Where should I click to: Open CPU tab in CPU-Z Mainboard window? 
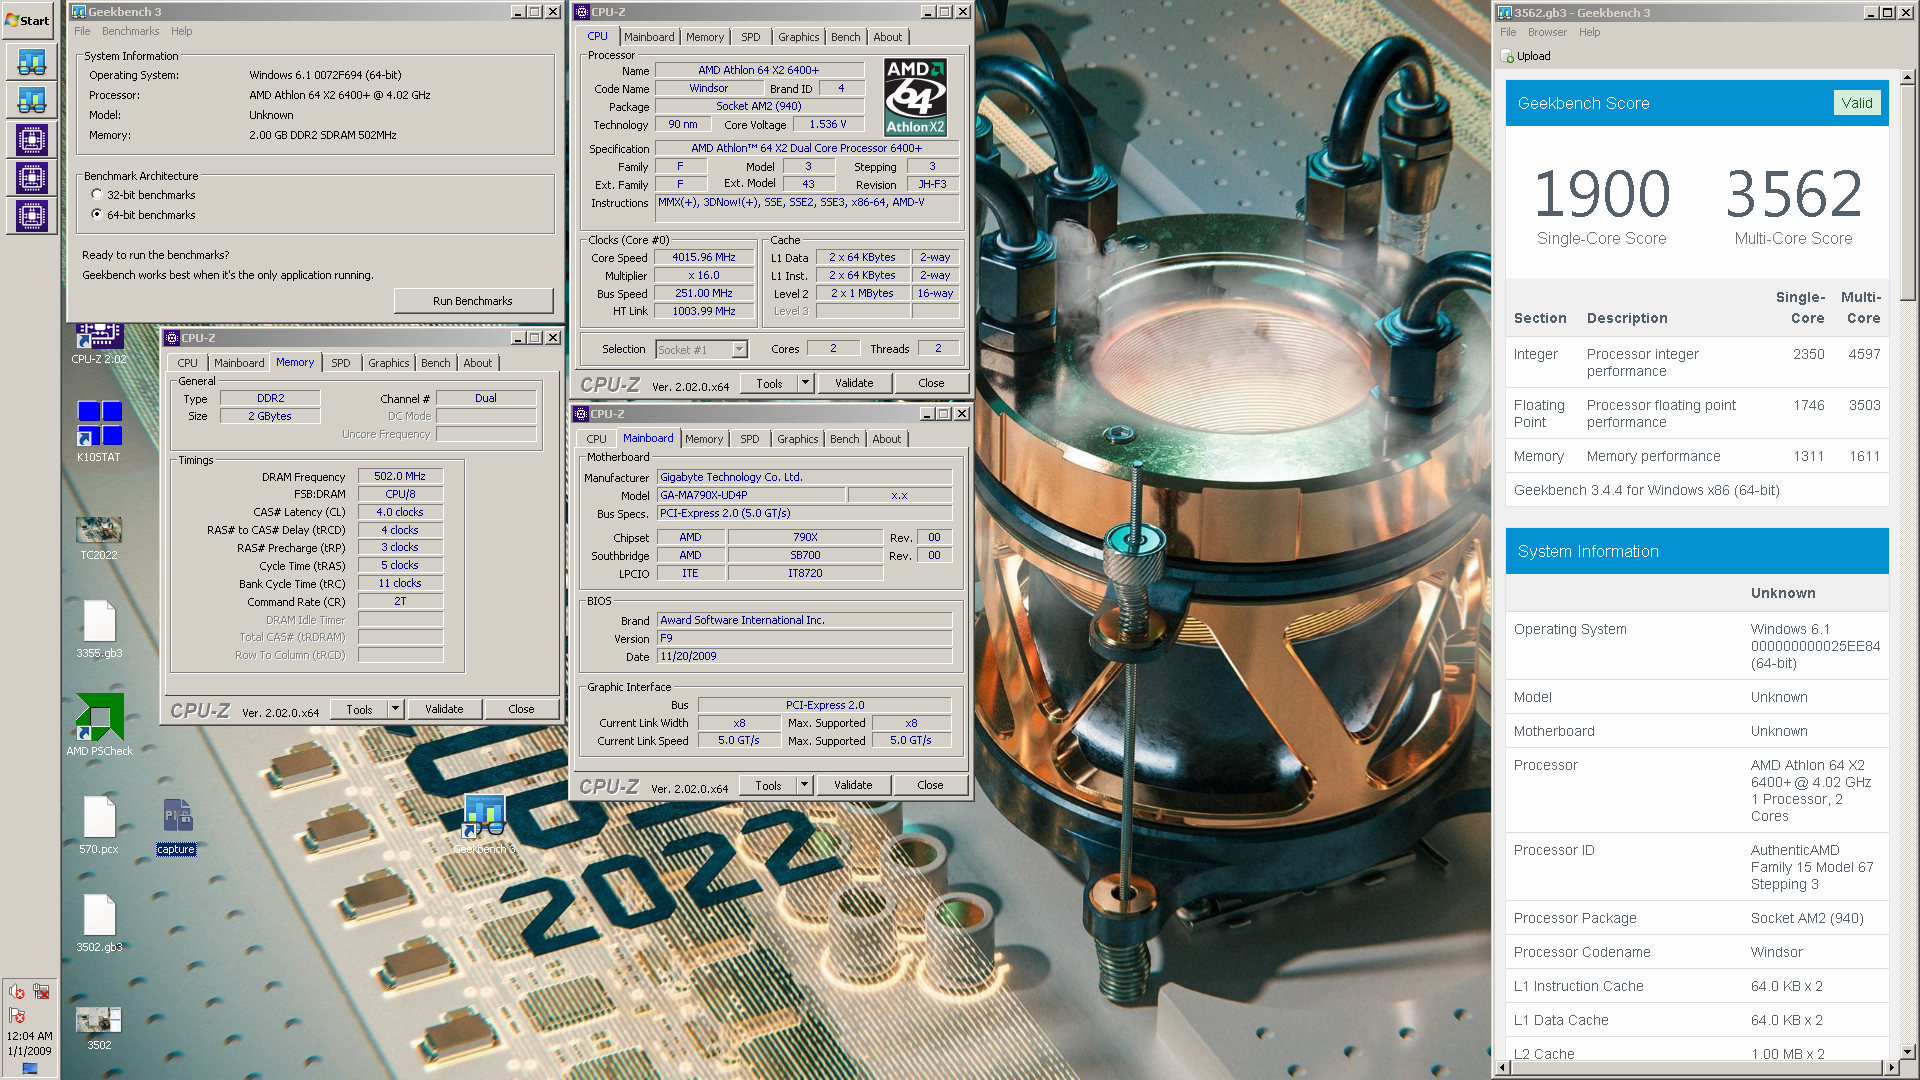coord(596,439)
